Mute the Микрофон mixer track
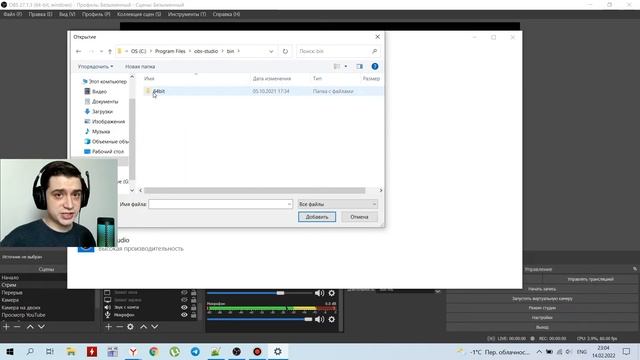 coord(319,319)
